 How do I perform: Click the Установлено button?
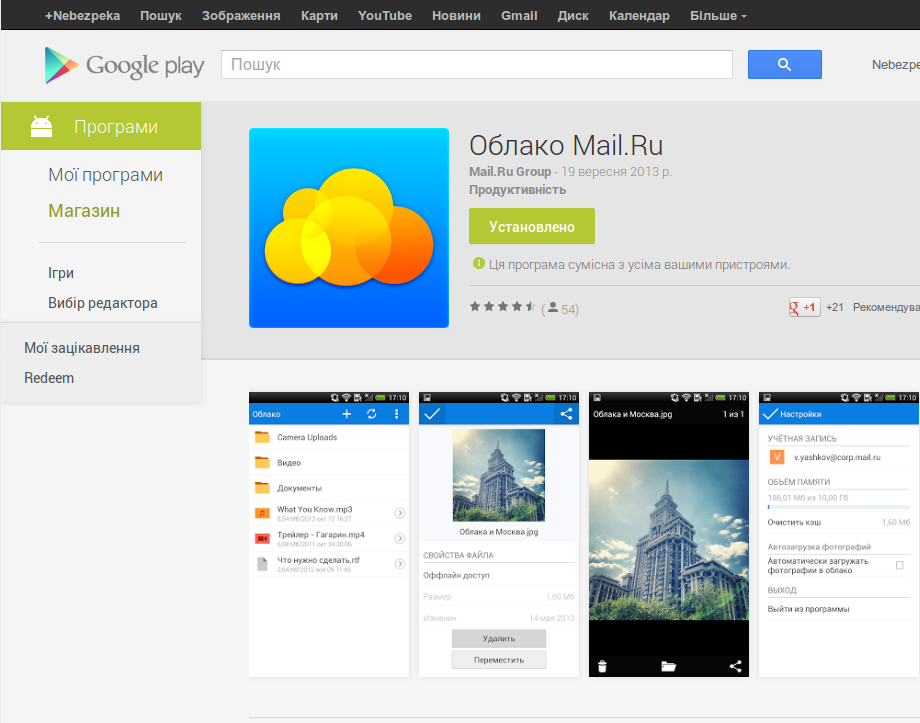point(532,226)
